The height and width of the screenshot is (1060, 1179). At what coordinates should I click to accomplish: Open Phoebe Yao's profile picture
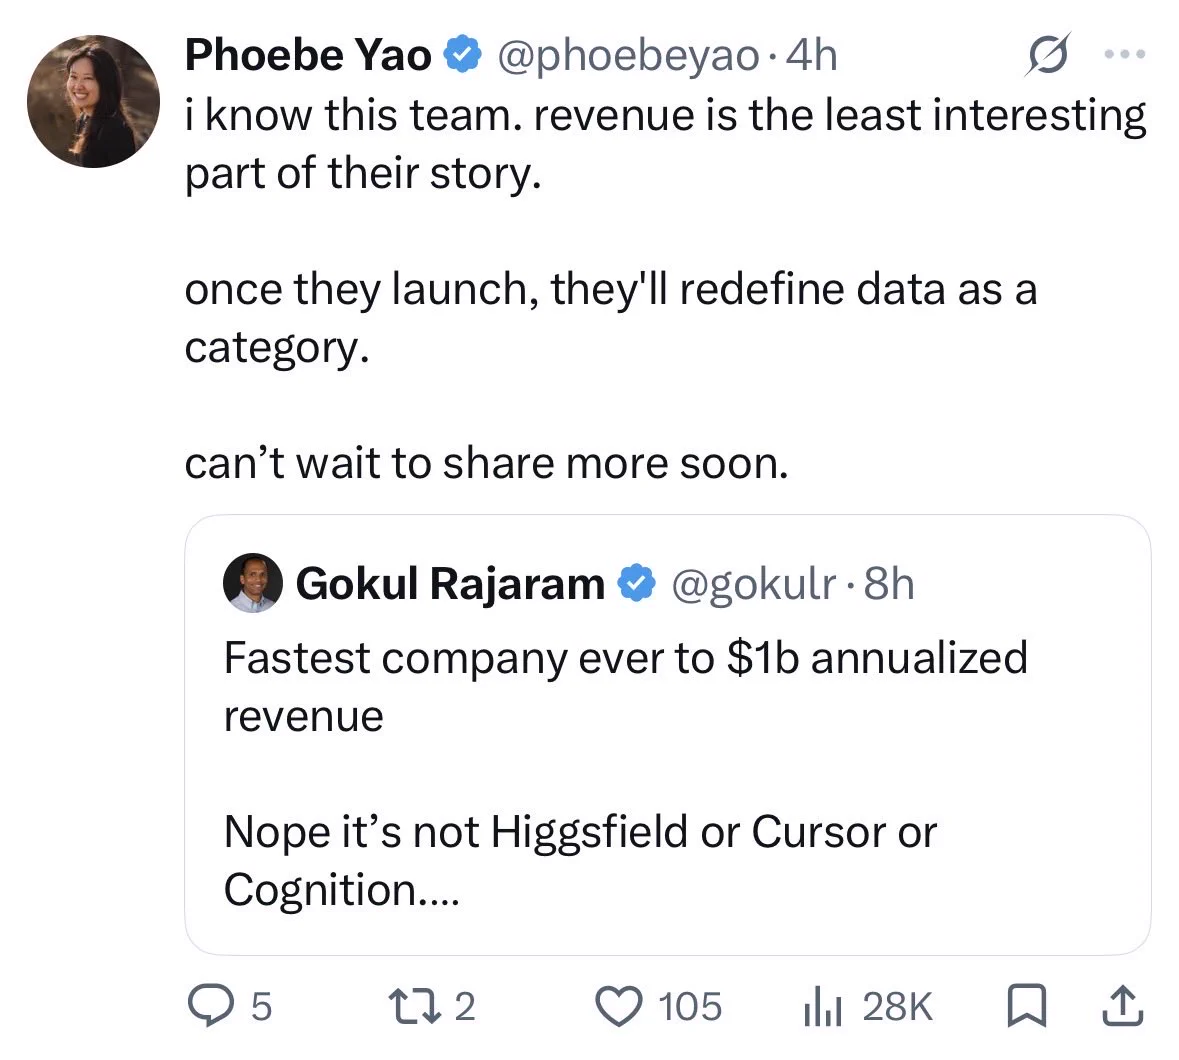pos(93,101)
